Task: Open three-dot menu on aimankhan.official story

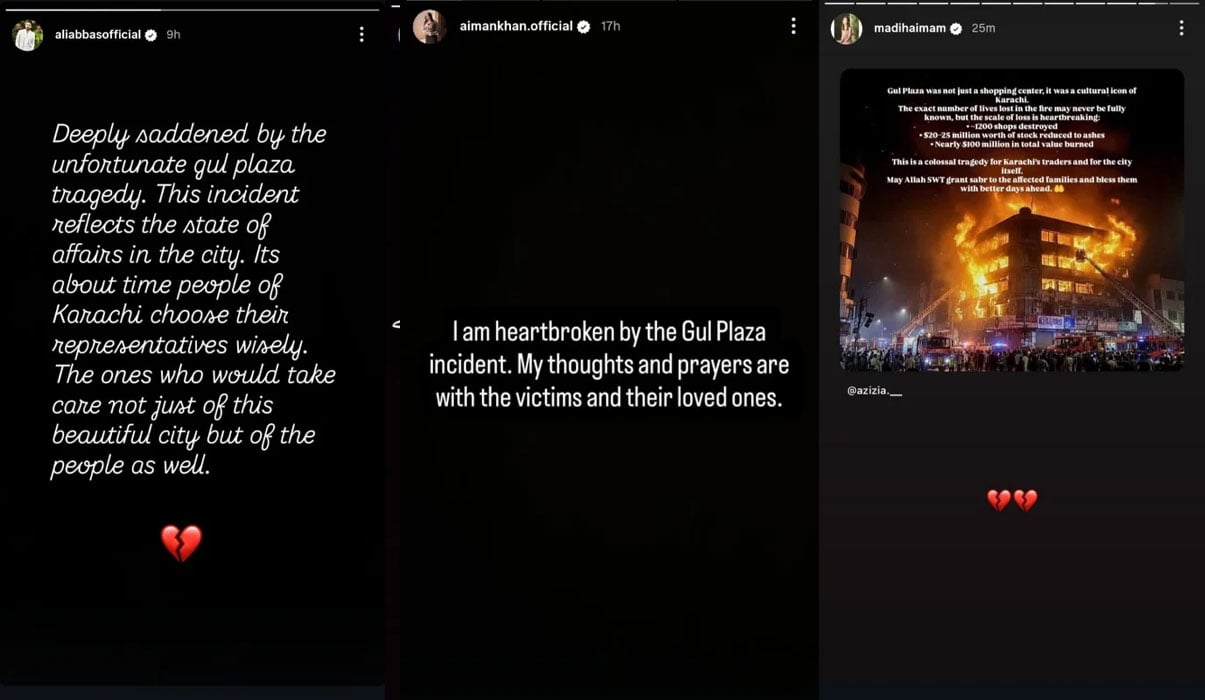Action: point(793,26)
